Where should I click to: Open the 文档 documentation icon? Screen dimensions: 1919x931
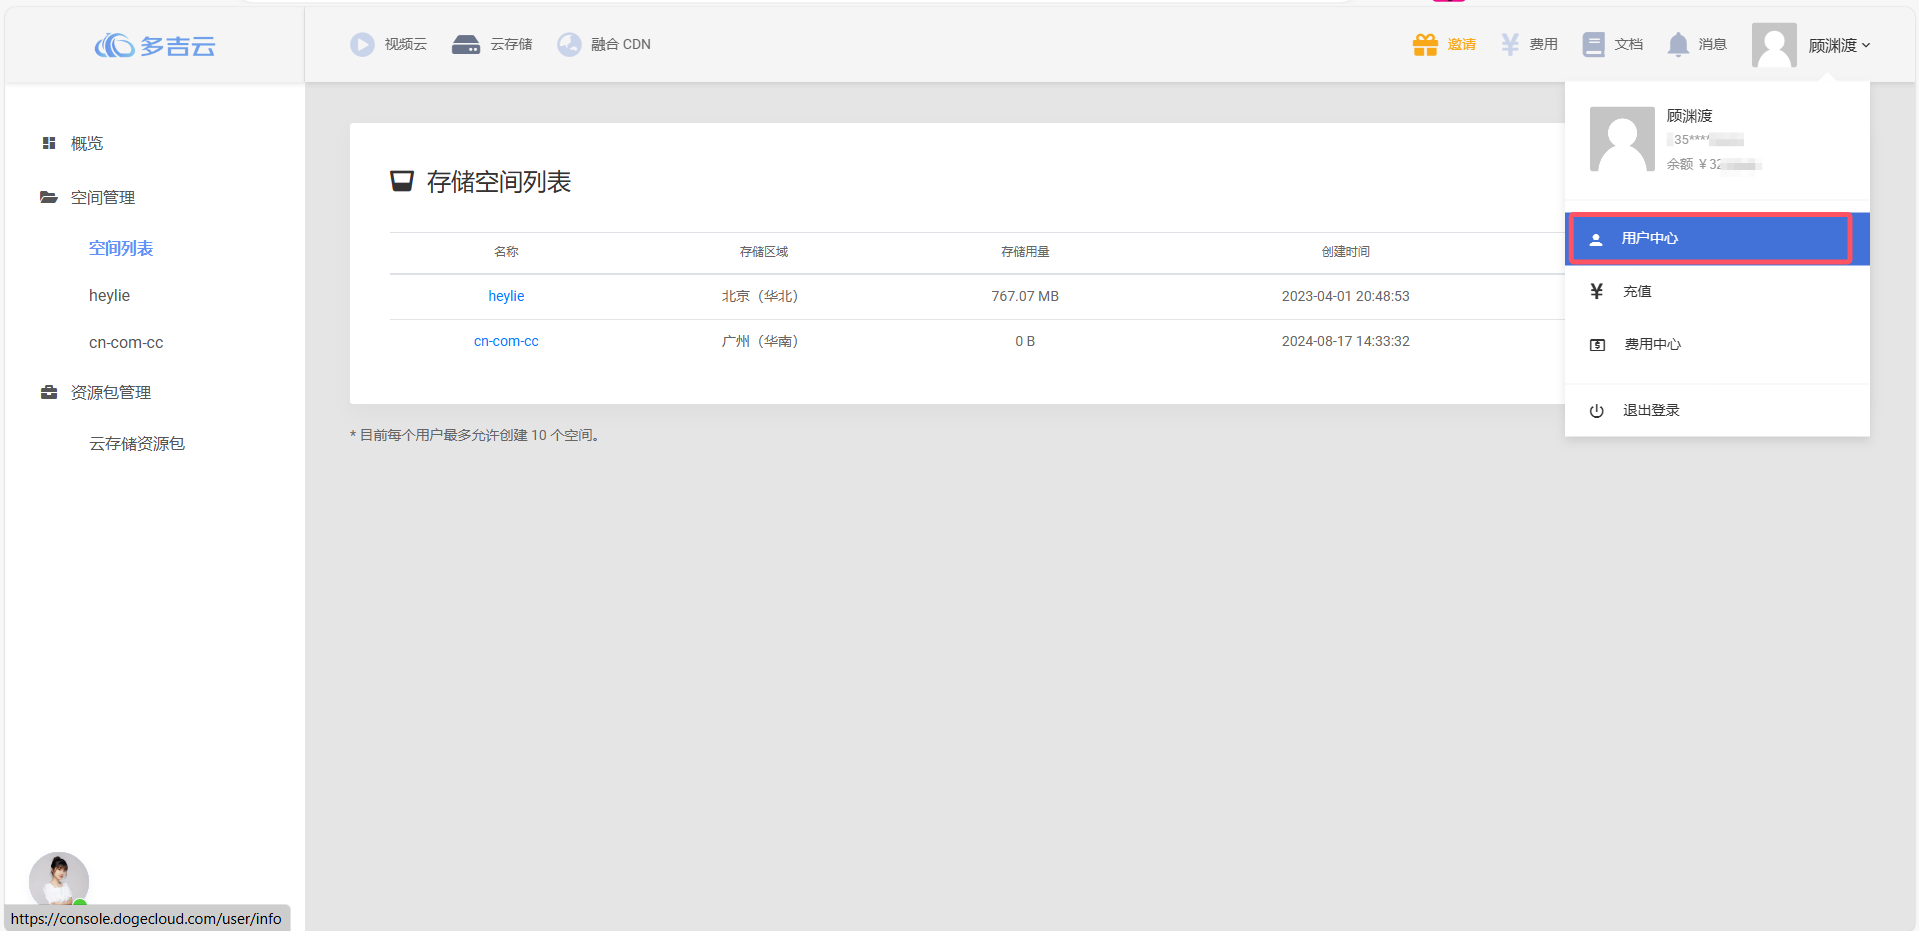[x=1594, y=44]
